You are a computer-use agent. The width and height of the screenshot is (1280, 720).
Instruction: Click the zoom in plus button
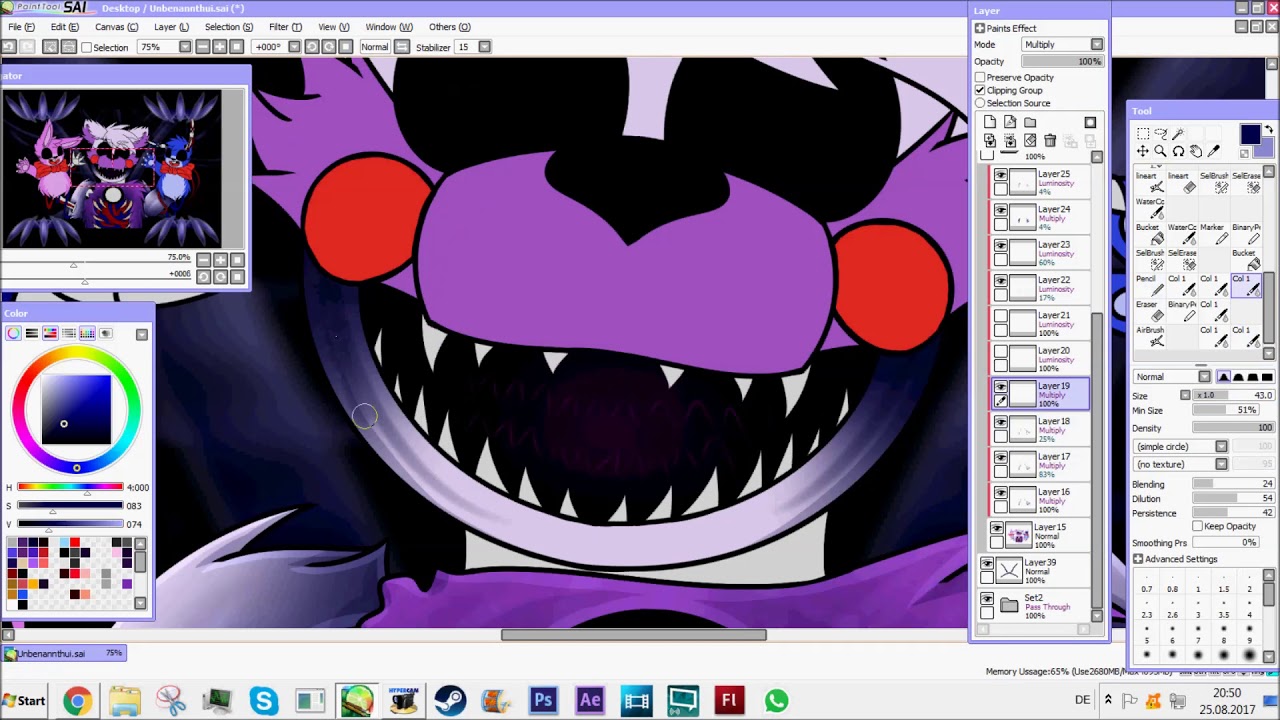pos(219,47)
